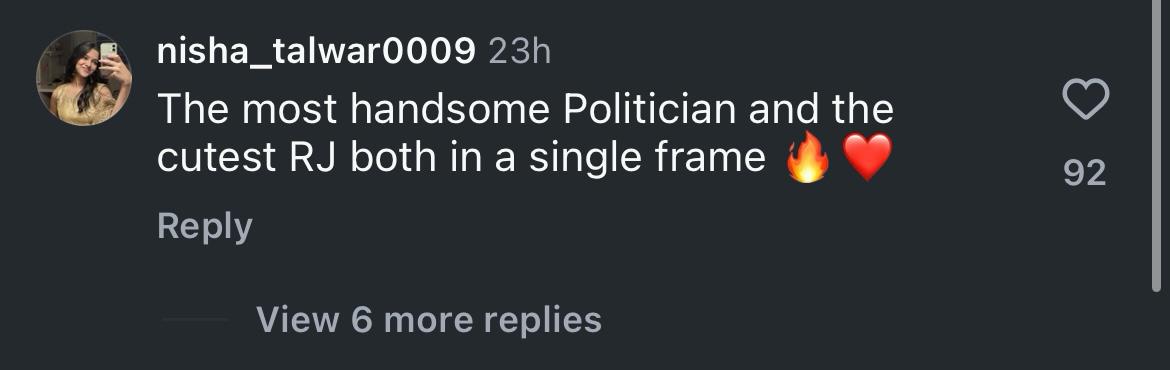Expand View 6 more replies
The image size is (1170, 370).
point(429,319)
